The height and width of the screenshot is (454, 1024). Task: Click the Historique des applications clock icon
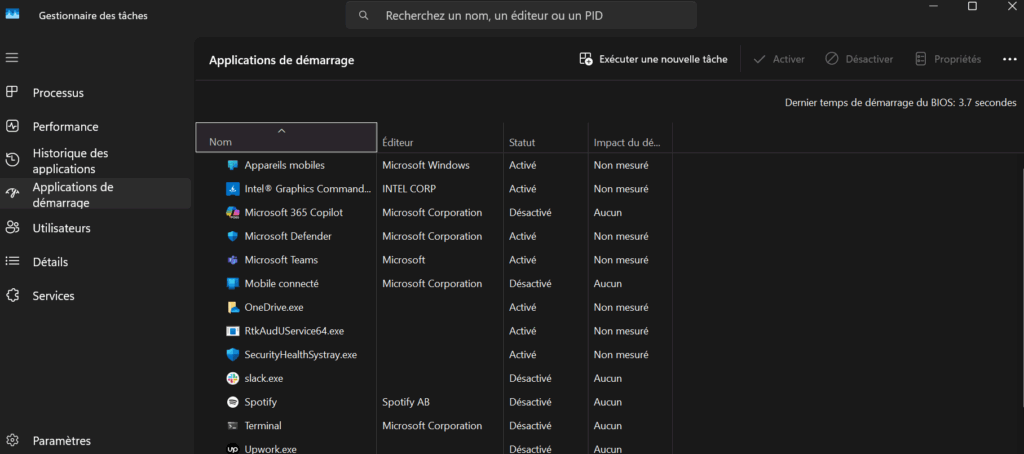(12, 160)
